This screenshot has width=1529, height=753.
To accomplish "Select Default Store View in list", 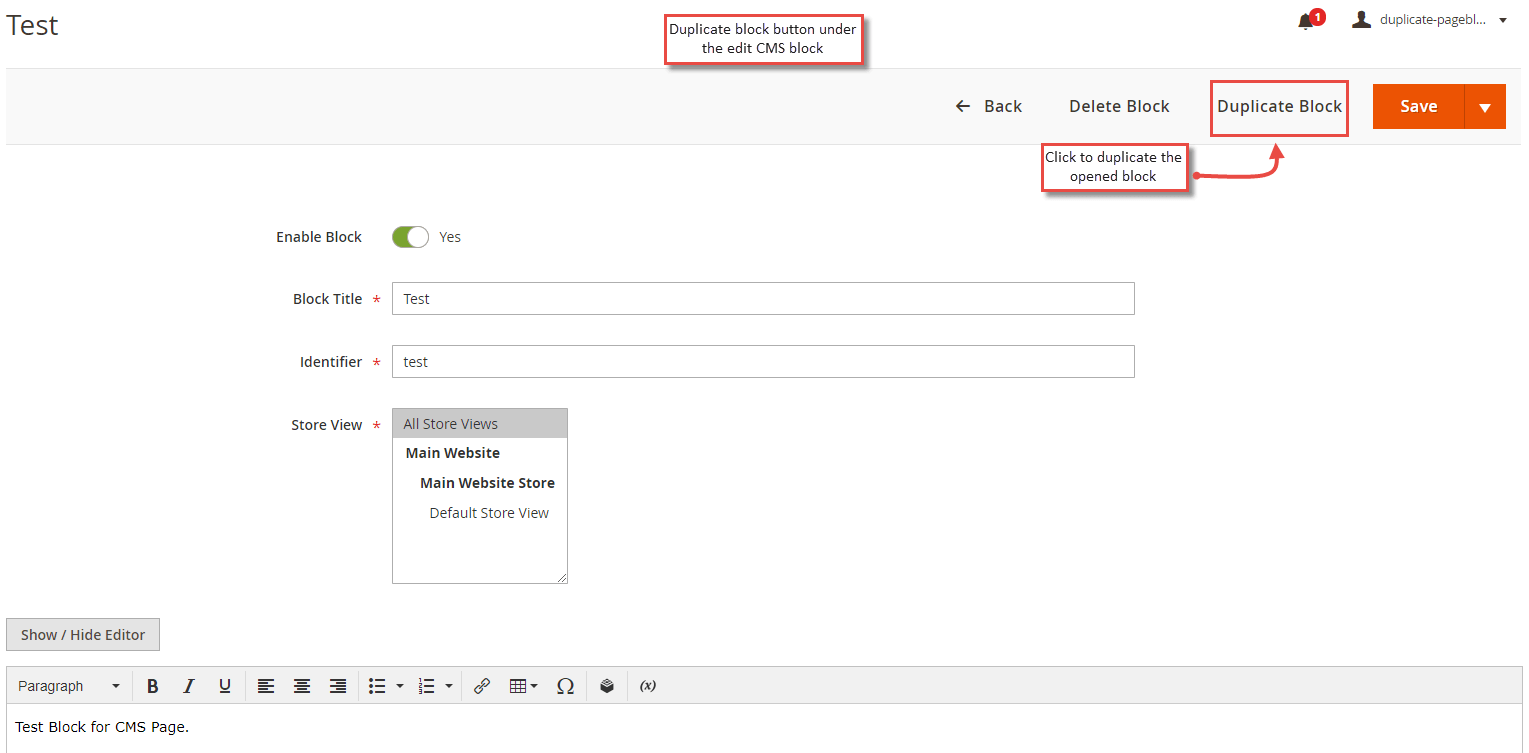I will pos(489,513).
